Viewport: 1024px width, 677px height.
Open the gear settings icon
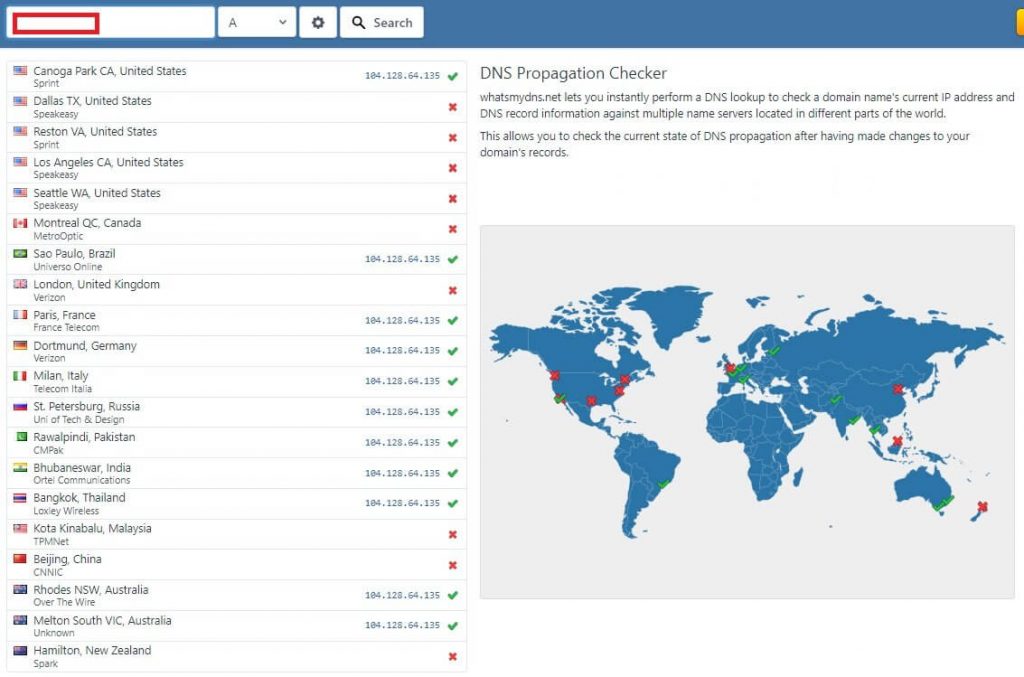[318, 23]
